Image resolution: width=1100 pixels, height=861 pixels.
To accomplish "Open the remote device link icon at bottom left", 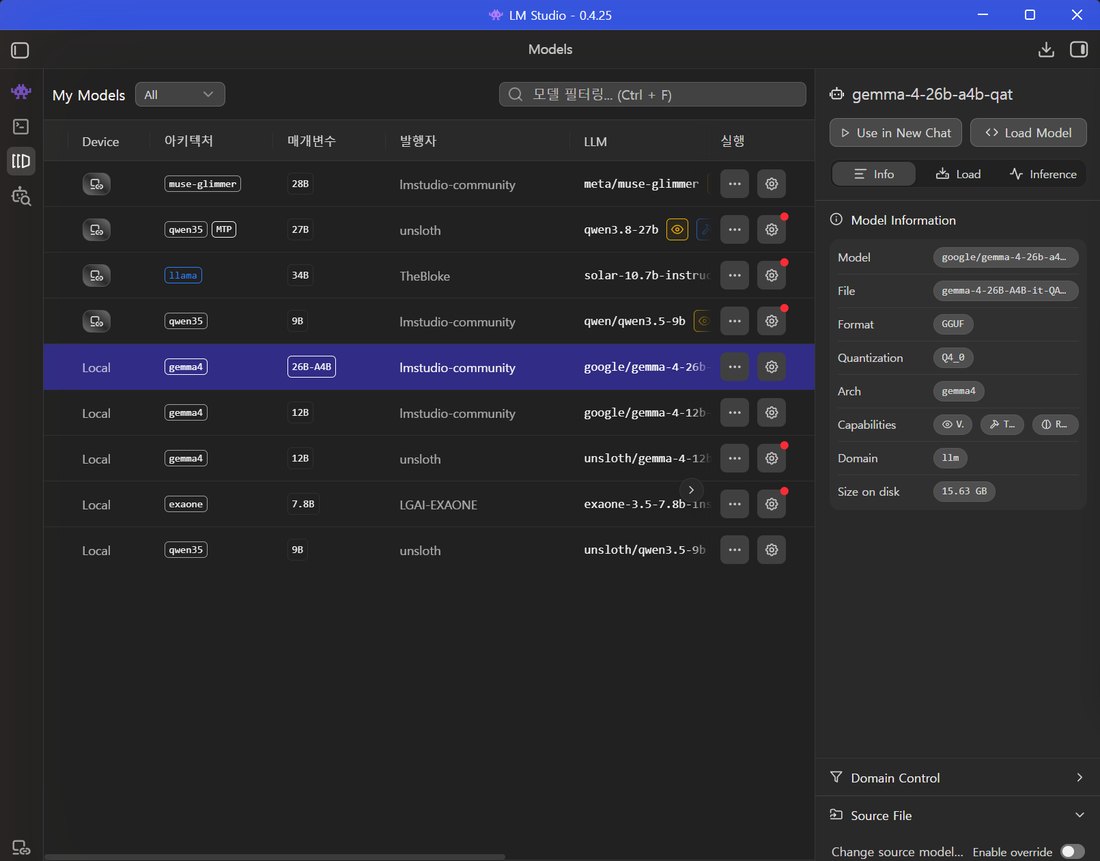I will 21,847.
